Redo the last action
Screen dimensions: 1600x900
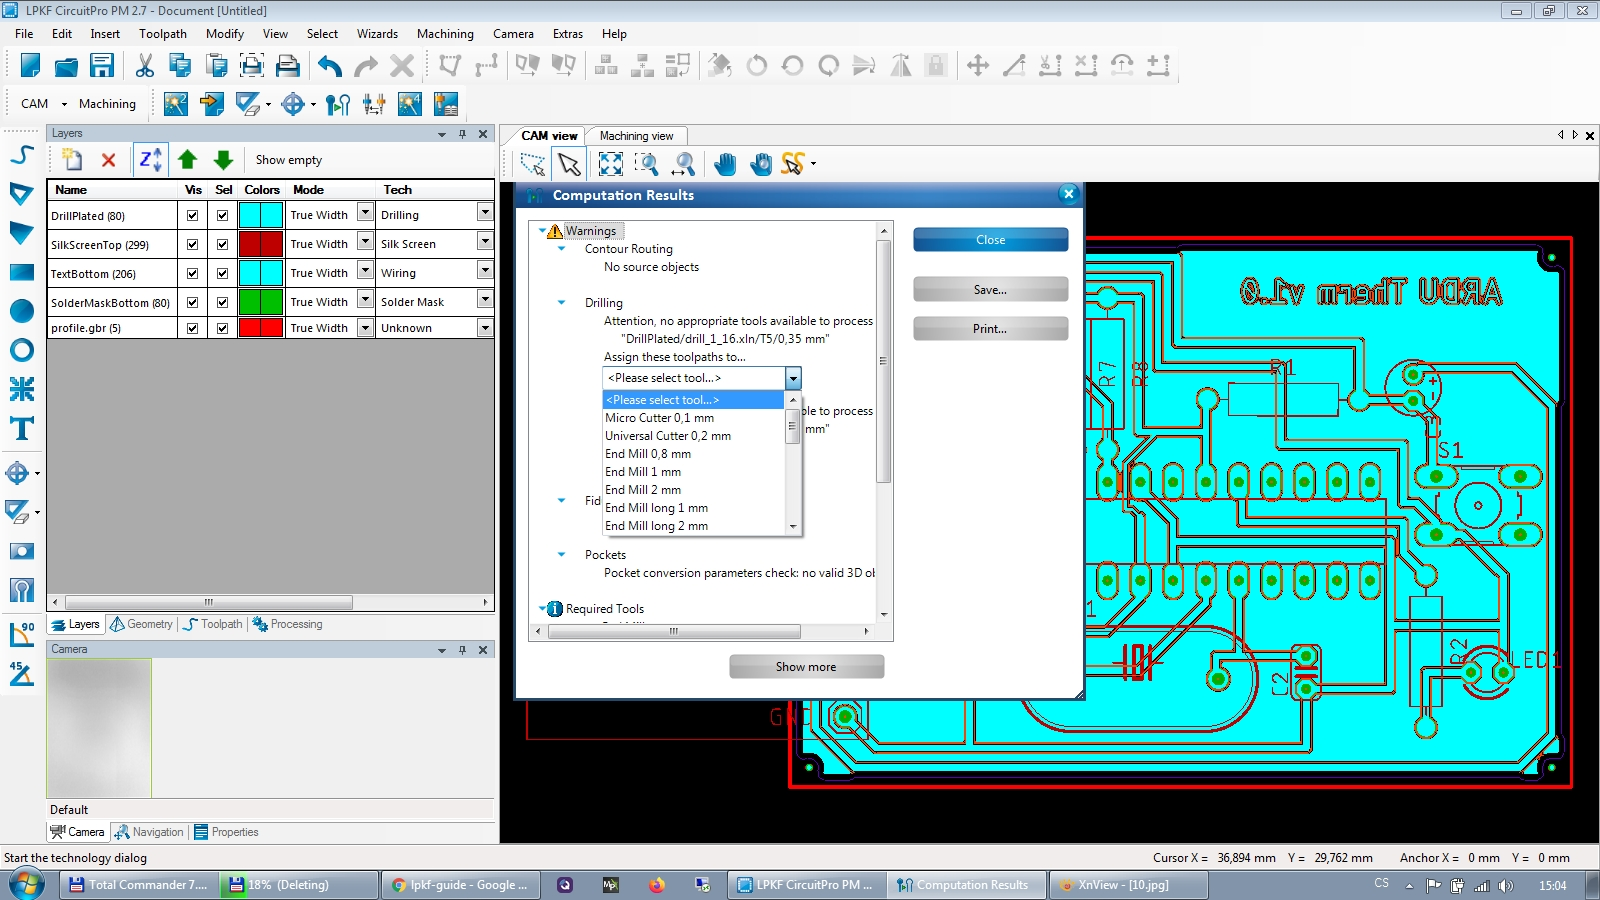tap(366, 66)
